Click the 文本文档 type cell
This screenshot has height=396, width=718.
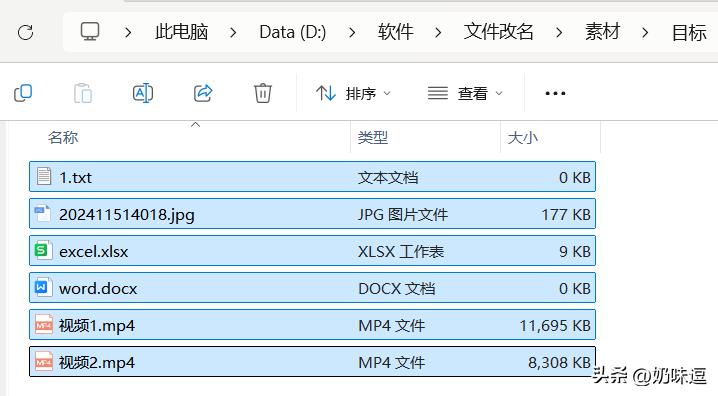point(388,177)
